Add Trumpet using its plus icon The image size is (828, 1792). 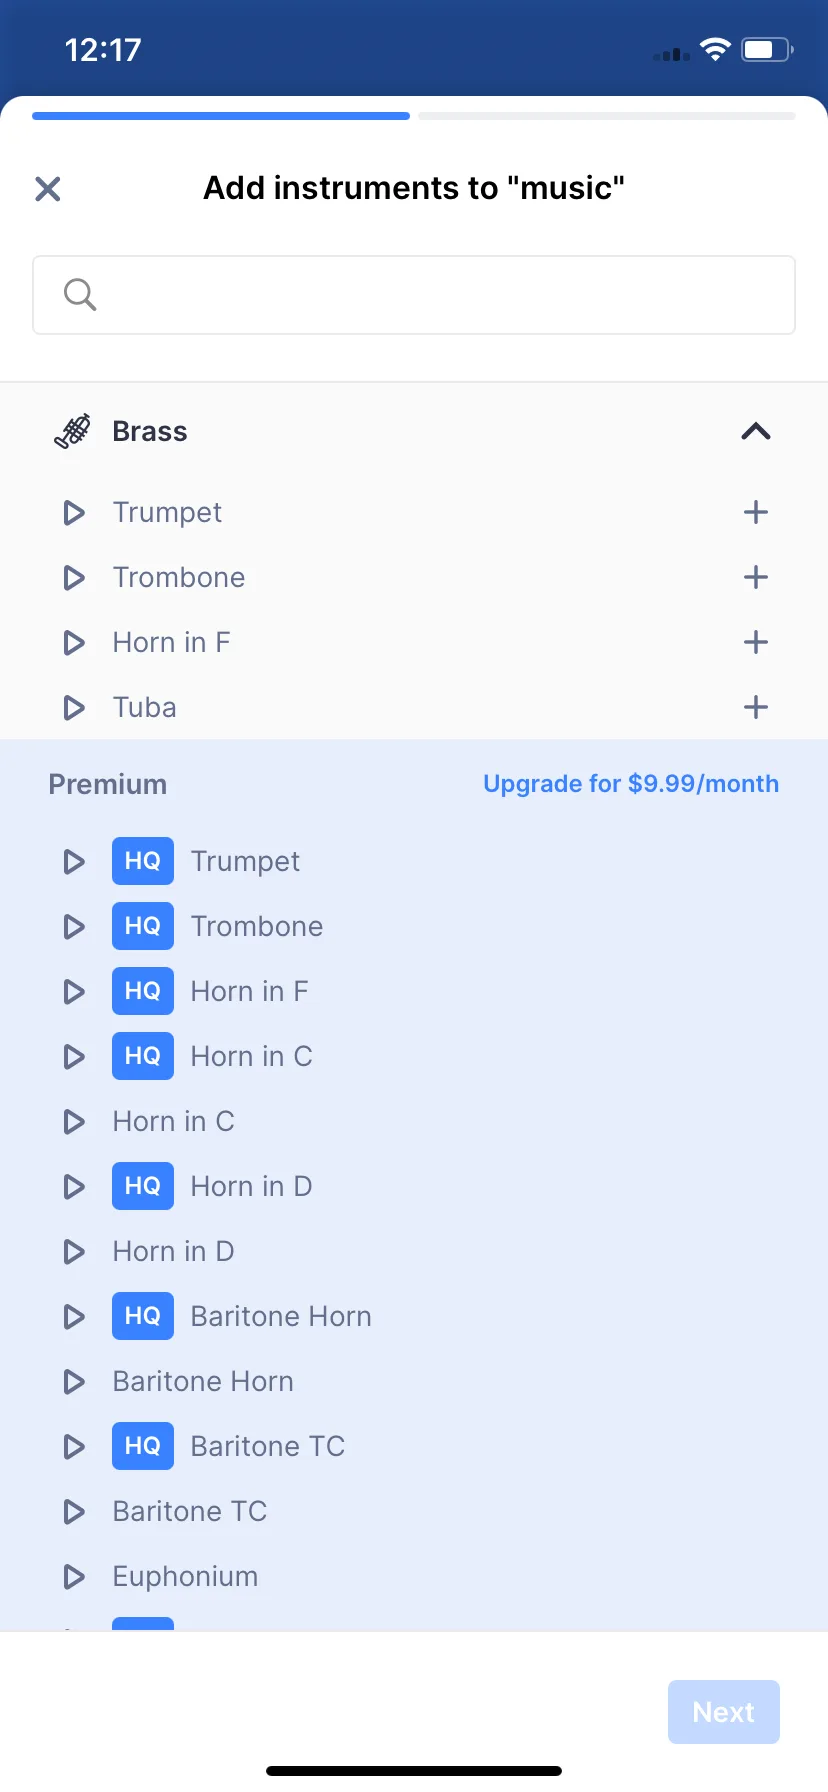pos(756,513)
